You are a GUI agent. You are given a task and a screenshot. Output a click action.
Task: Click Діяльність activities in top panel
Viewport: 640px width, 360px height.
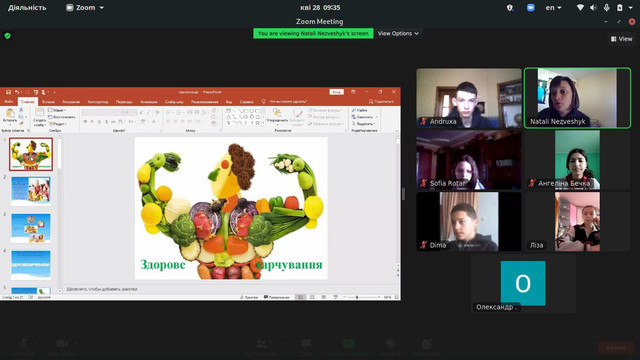27,7
